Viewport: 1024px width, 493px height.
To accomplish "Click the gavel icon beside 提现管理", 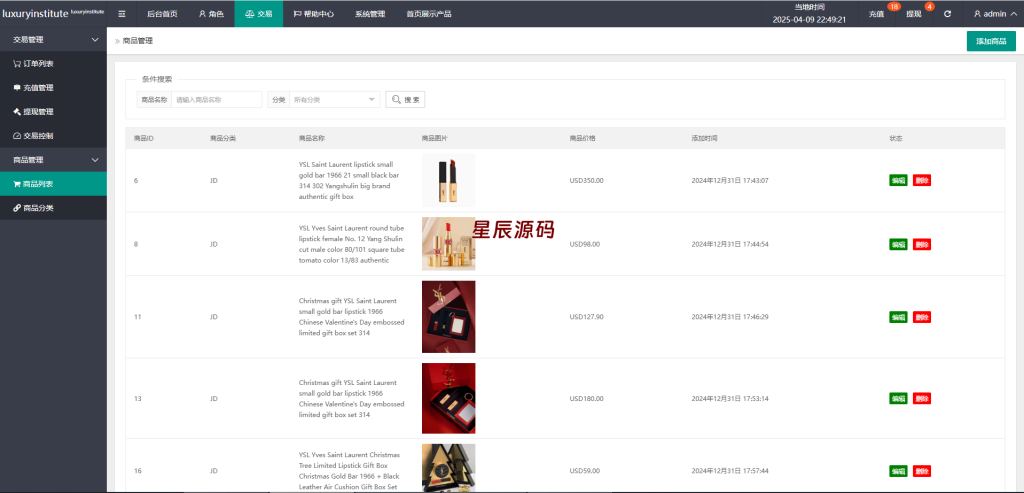I will (x=17, y=112).
